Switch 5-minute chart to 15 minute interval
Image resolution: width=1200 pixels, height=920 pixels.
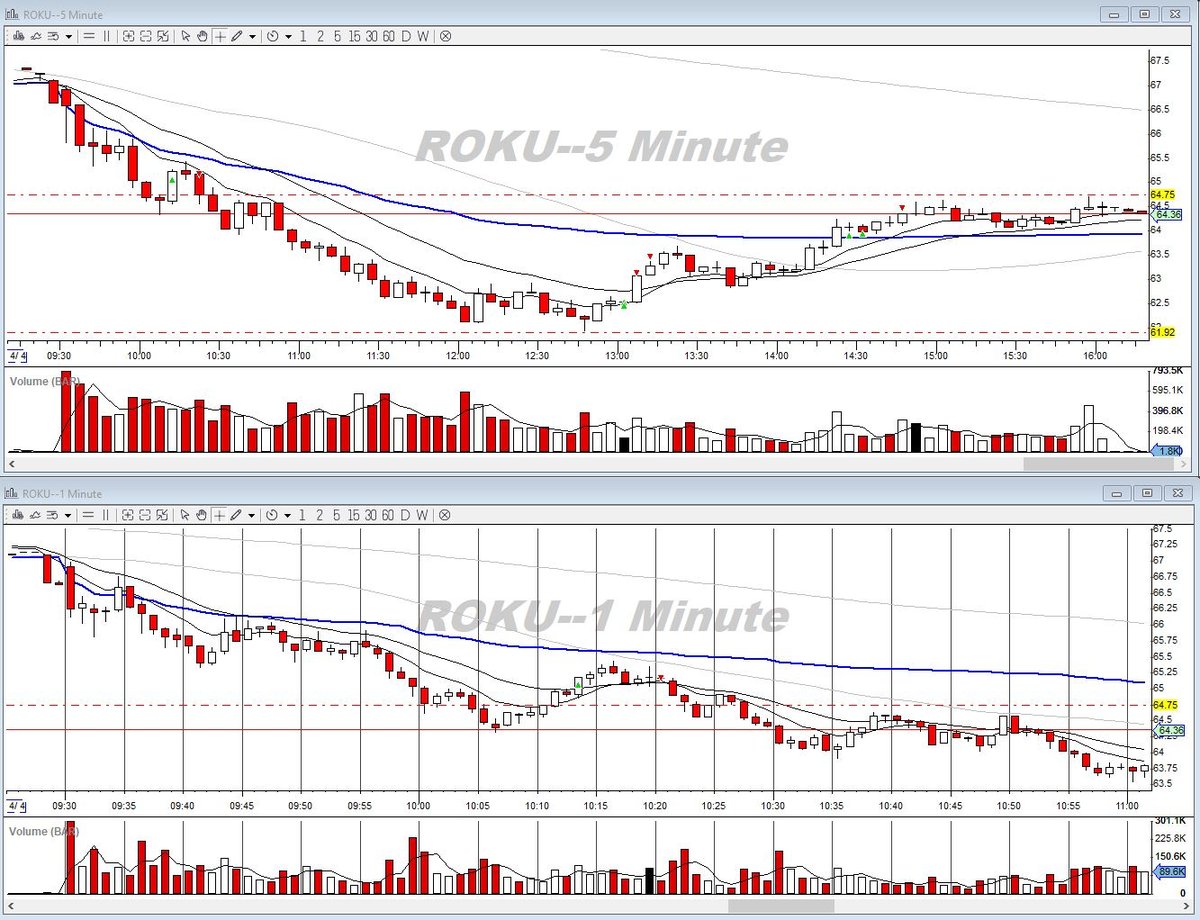pyautogui.click(x=355, y=35)
